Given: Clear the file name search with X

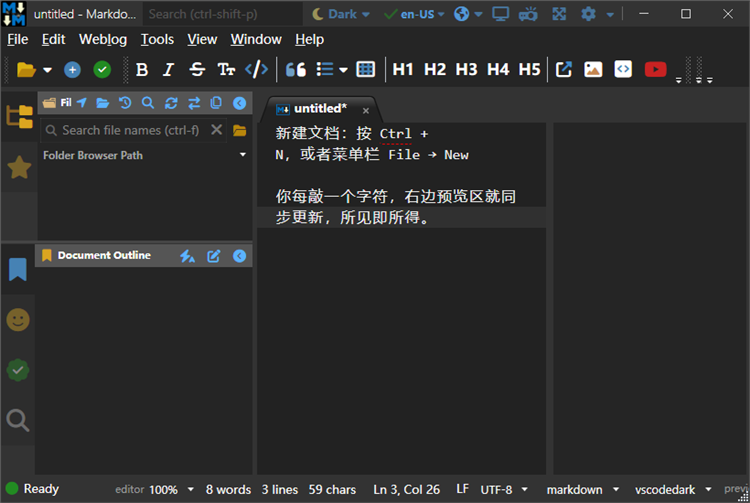Looking at the screenshot, I should 217,130.
